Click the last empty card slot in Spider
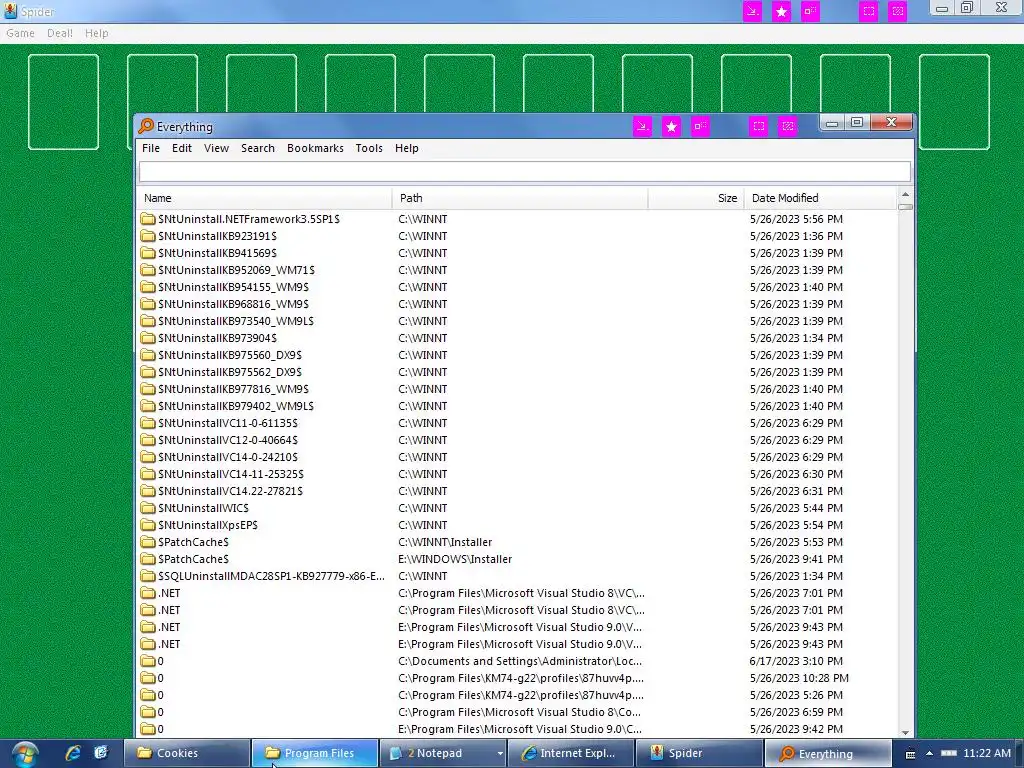The image size is (1024, 768). (954, 102)
